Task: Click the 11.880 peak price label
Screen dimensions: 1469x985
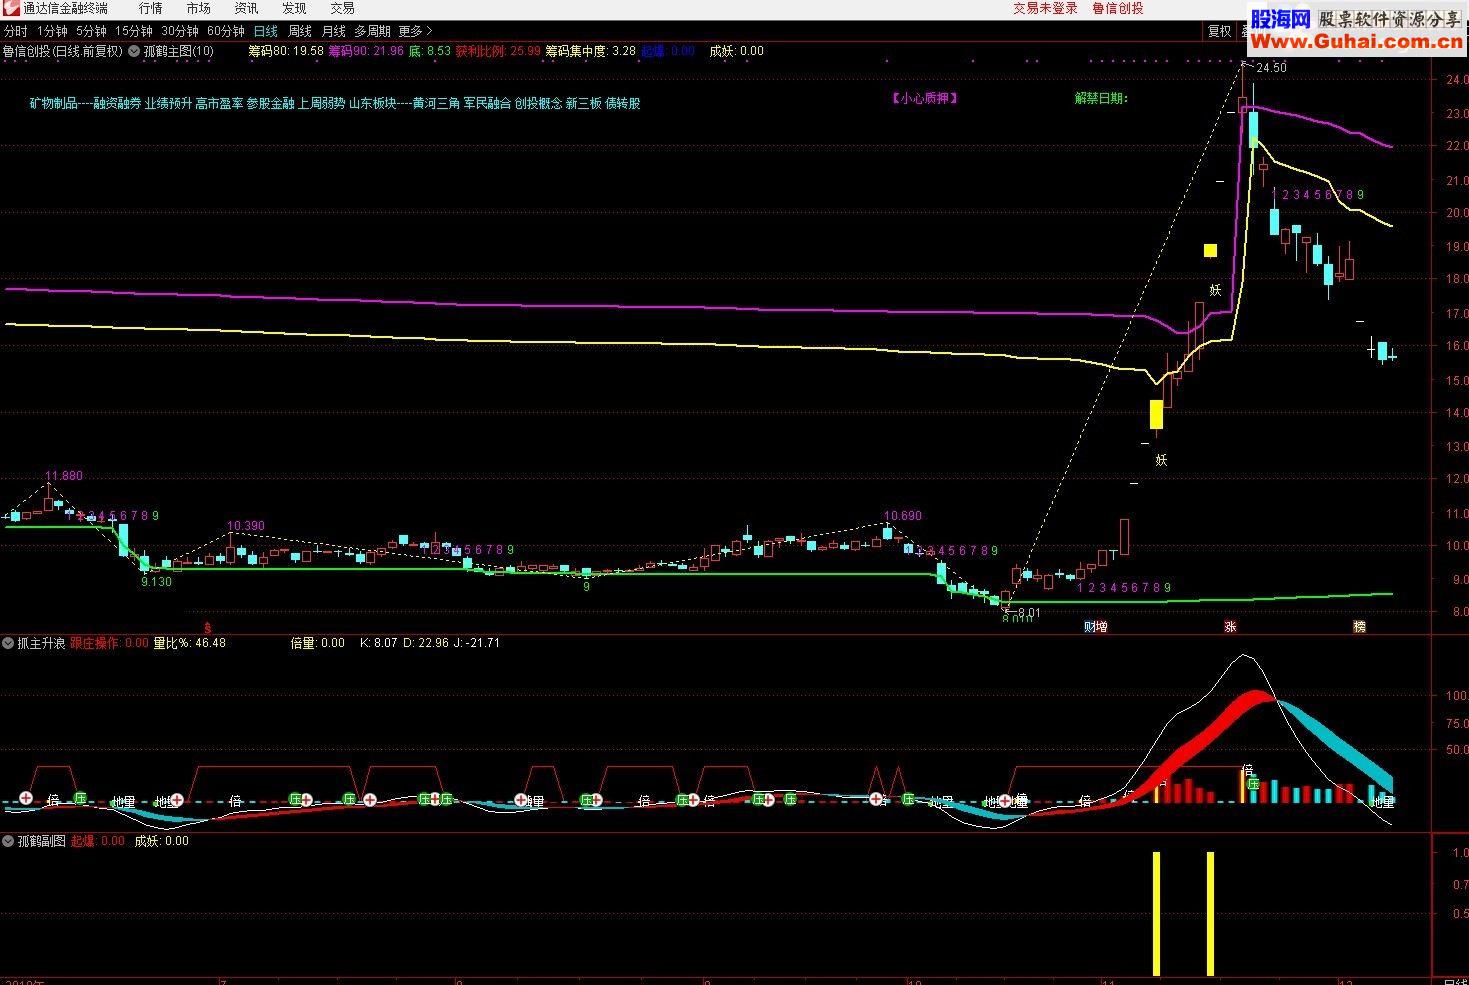Action: pyautogui.click(x=64, y=476)
